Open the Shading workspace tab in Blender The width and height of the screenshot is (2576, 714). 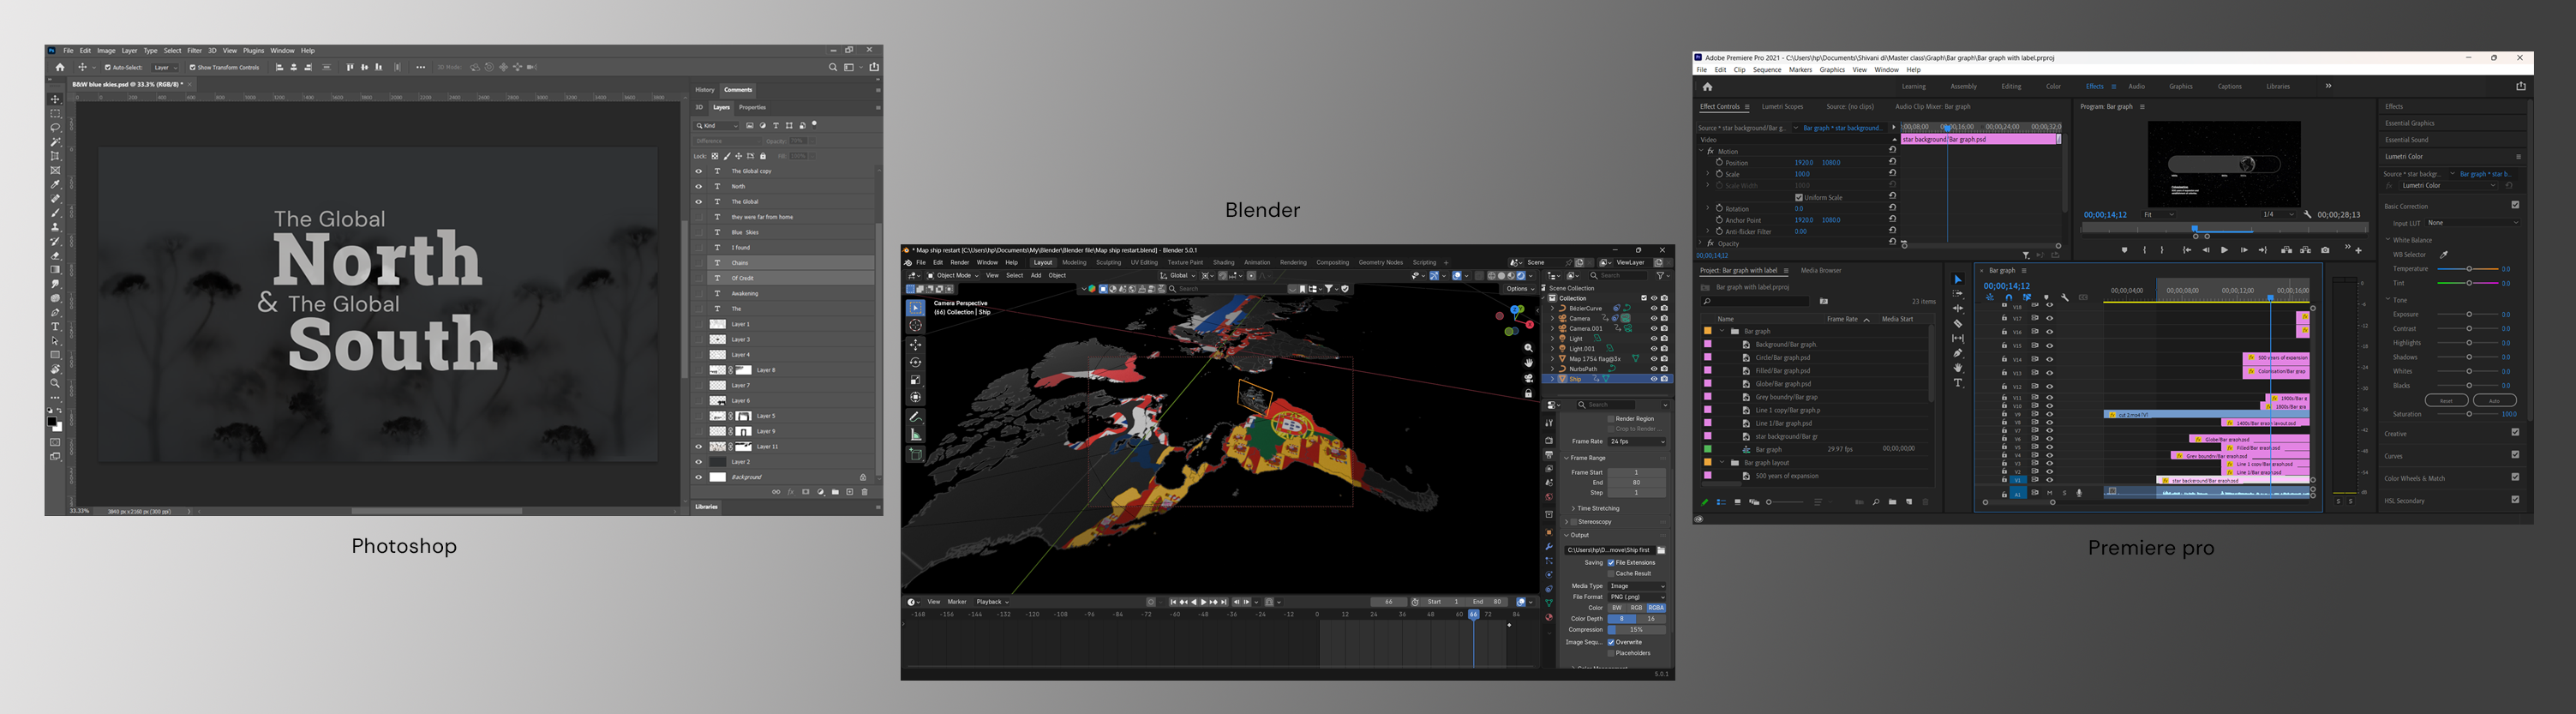(1223, 263)
